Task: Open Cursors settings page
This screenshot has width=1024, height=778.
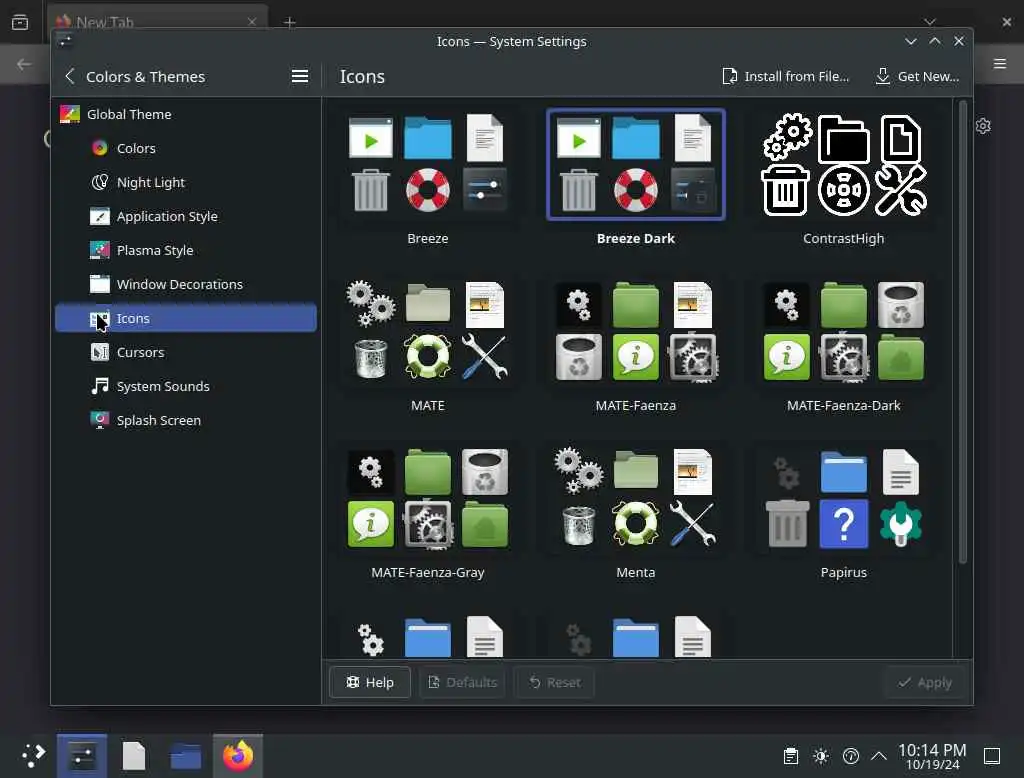Action: [x=185, y=352]
